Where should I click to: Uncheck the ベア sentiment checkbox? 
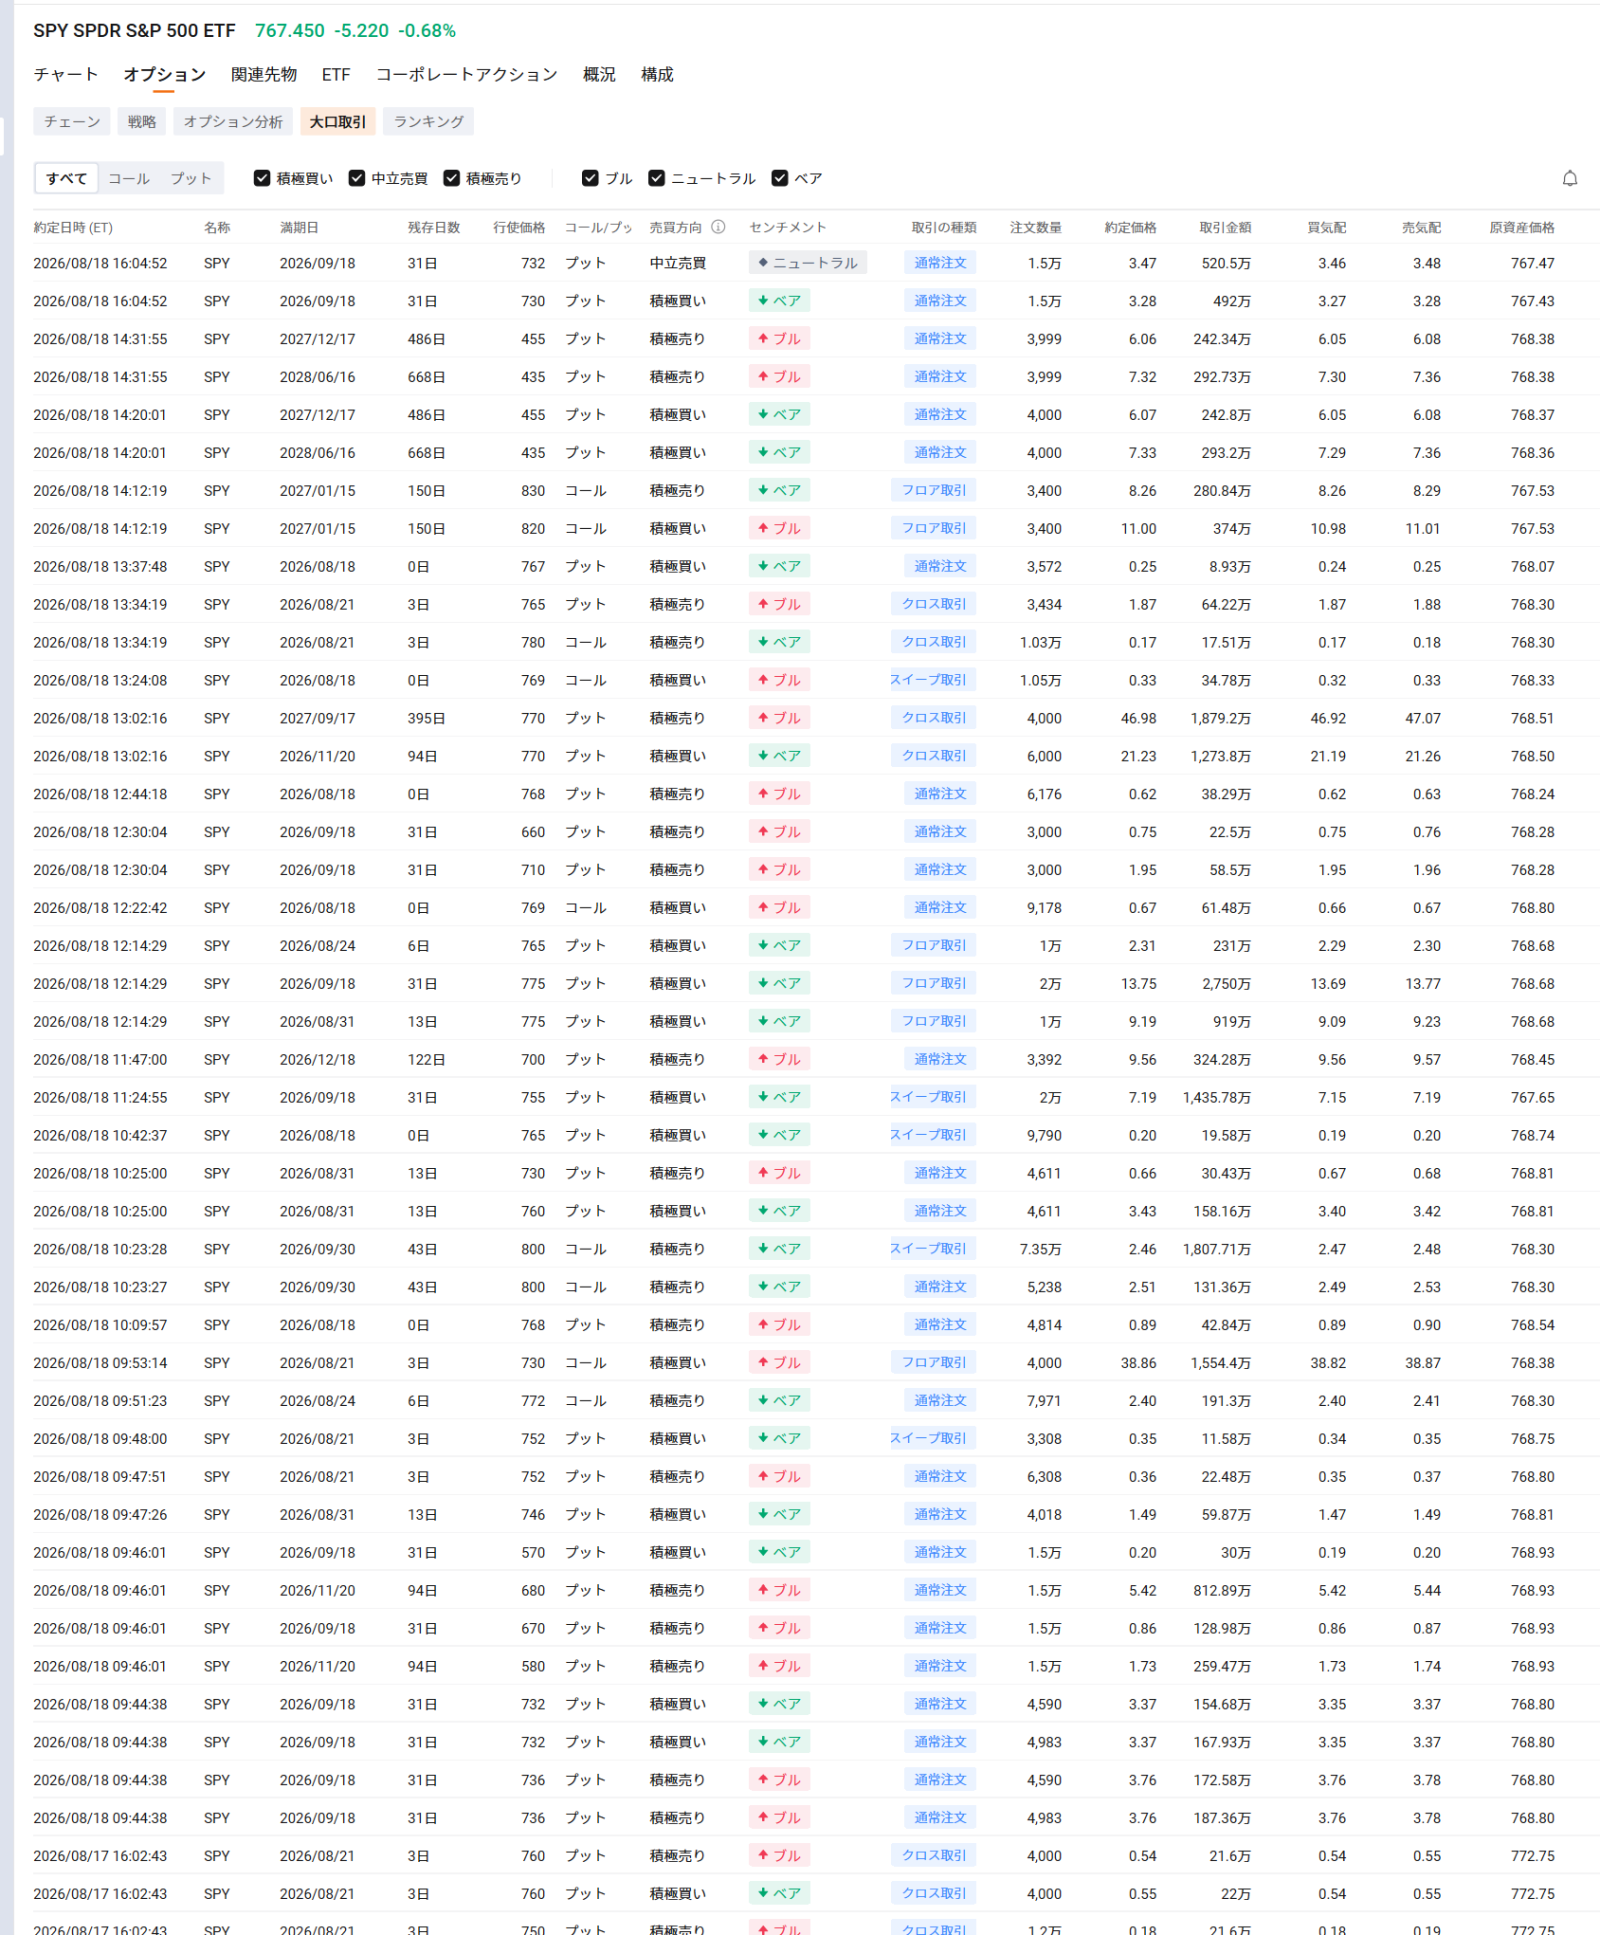tap(780, 178)
